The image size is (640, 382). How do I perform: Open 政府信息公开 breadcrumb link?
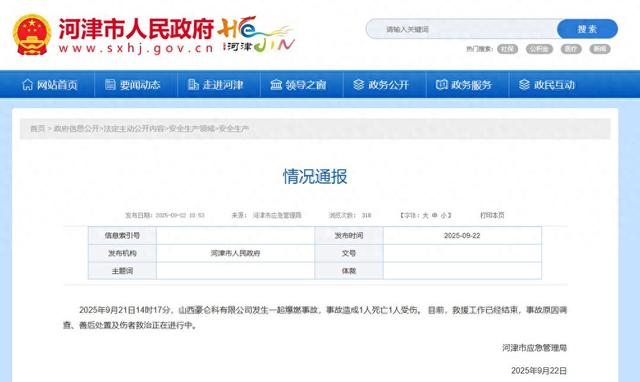pos(76,129)
